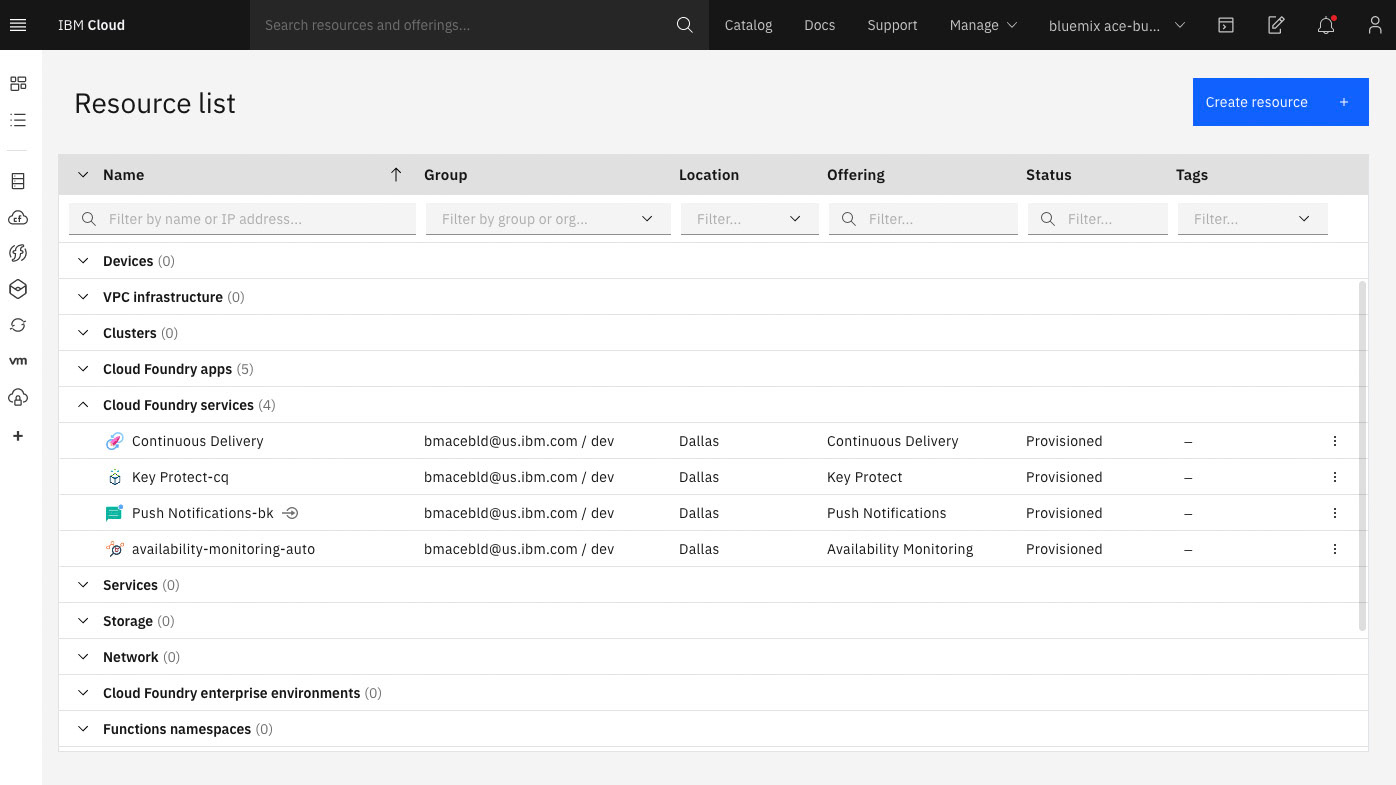Click the Key Protect-cq service icon
This screenshot has width=1396, height=785.
point(114,477)
